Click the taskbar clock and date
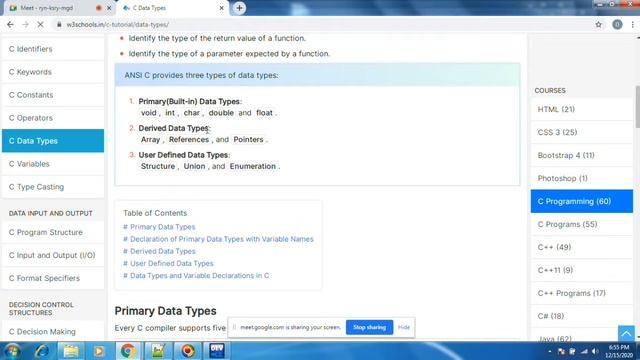 click(x=619, y=351)
